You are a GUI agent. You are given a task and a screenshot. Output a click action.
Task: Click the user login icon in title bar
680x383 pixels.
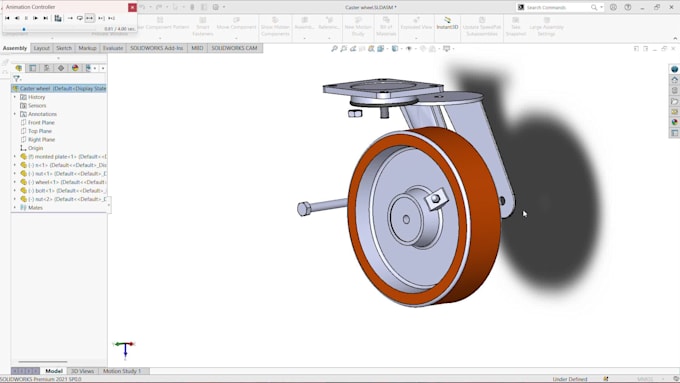(x=613, y=7)
